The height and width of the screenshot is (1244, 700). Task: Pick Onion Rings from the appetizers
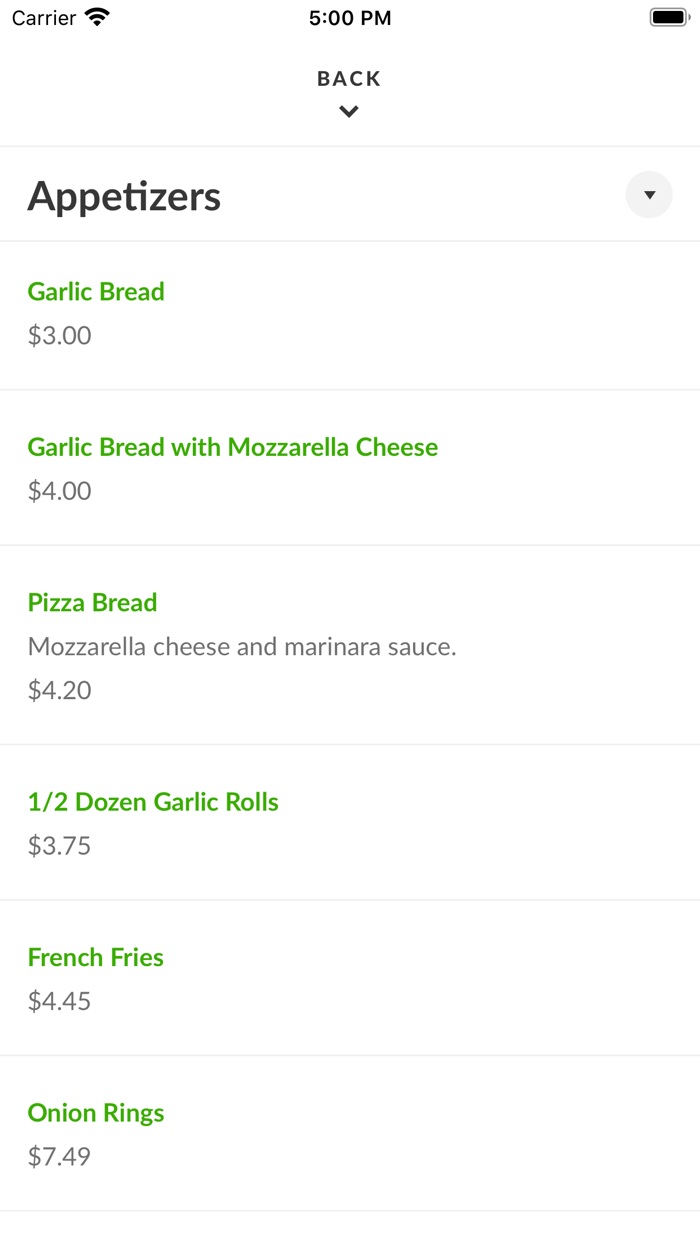pos(96,1112)
